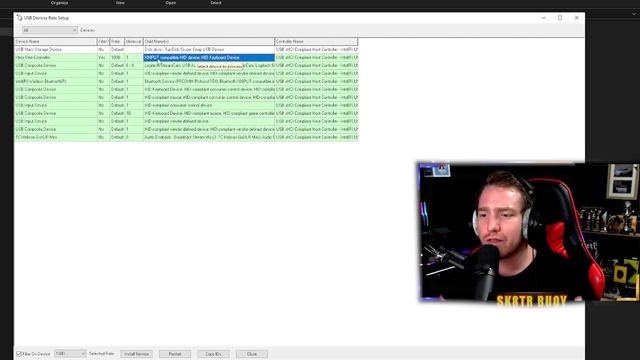Click the highlighted XINPUT compatible HID device cell

point(209,58)
